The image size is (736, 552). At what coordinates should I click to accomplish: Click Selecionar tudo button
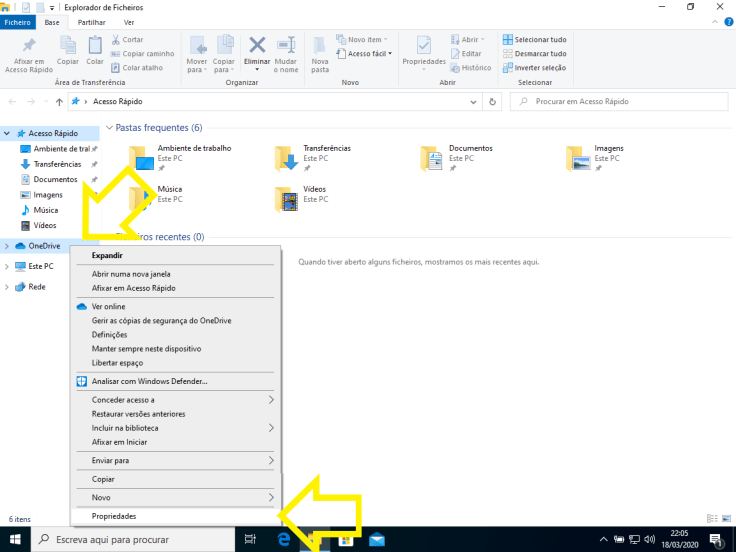coord(534,39)
